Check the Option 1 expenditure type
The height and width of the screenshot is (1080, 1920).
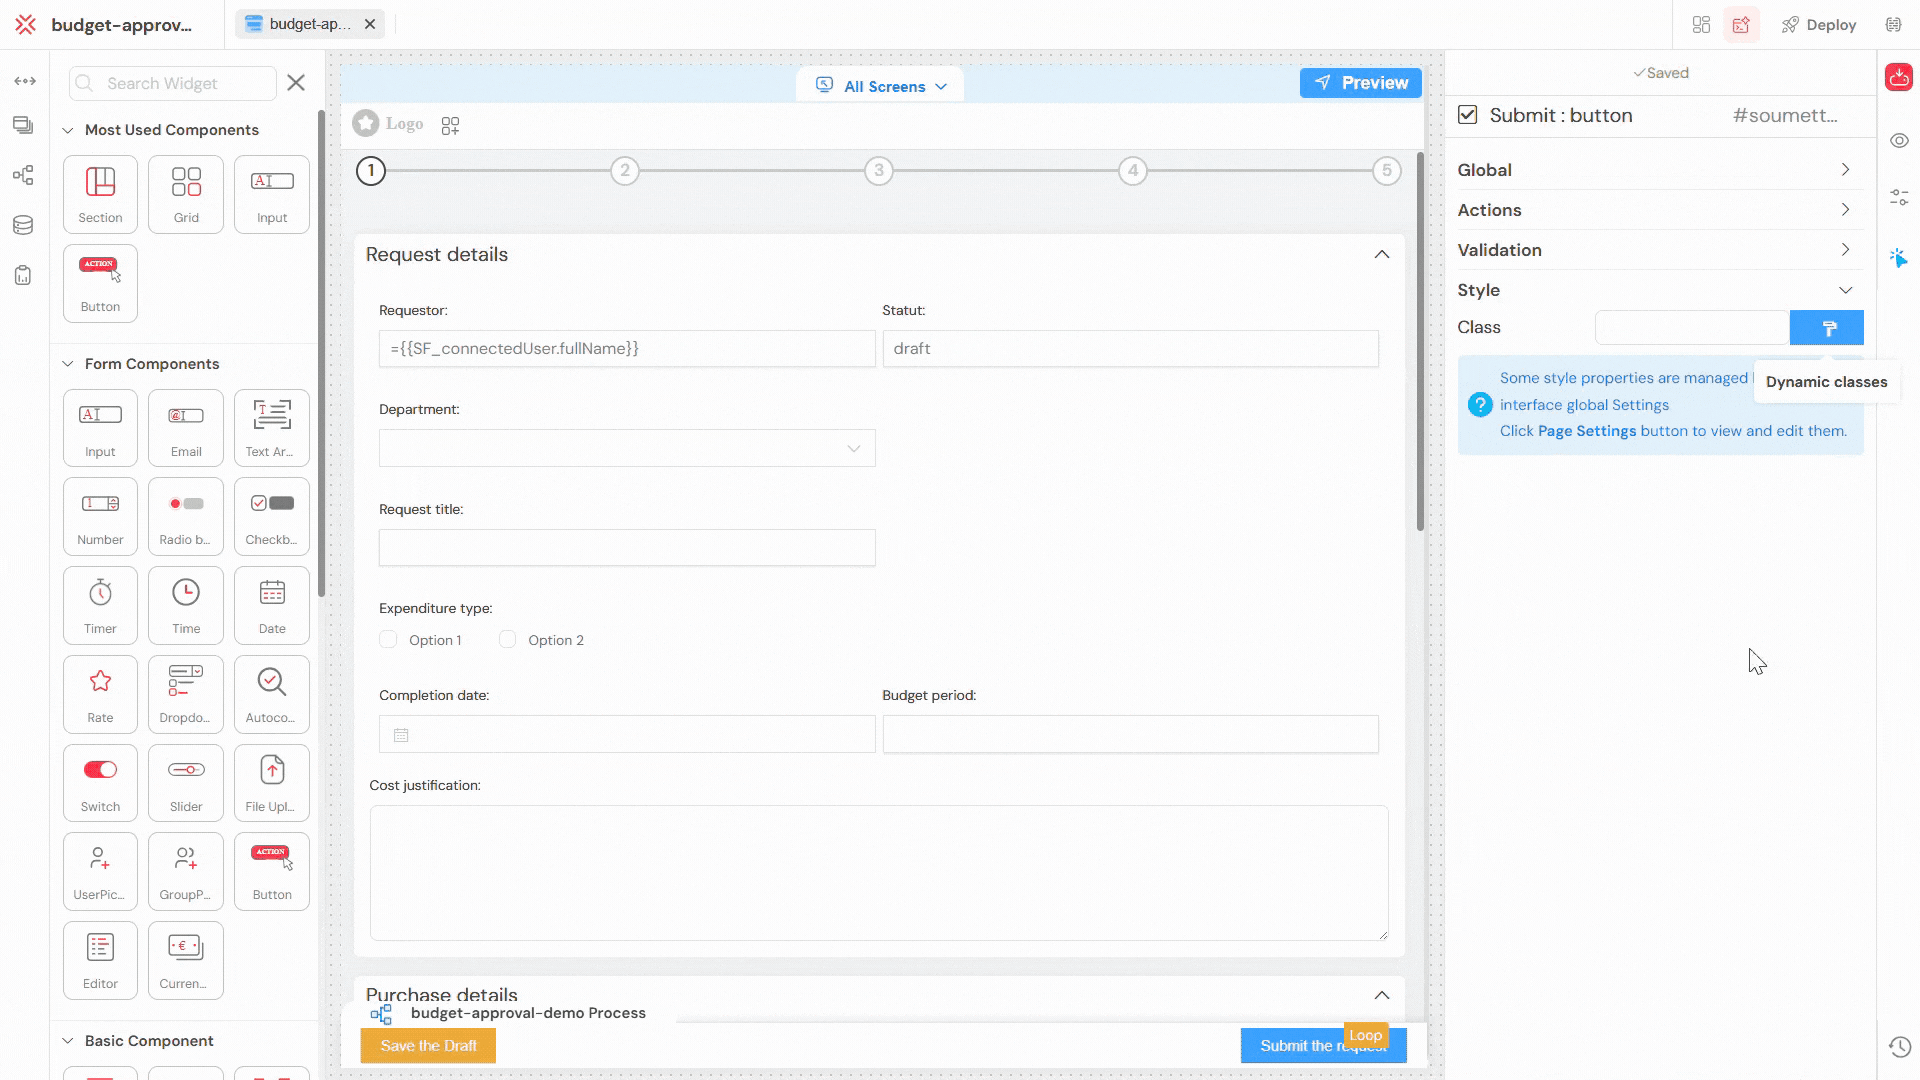tap(388, 639)
